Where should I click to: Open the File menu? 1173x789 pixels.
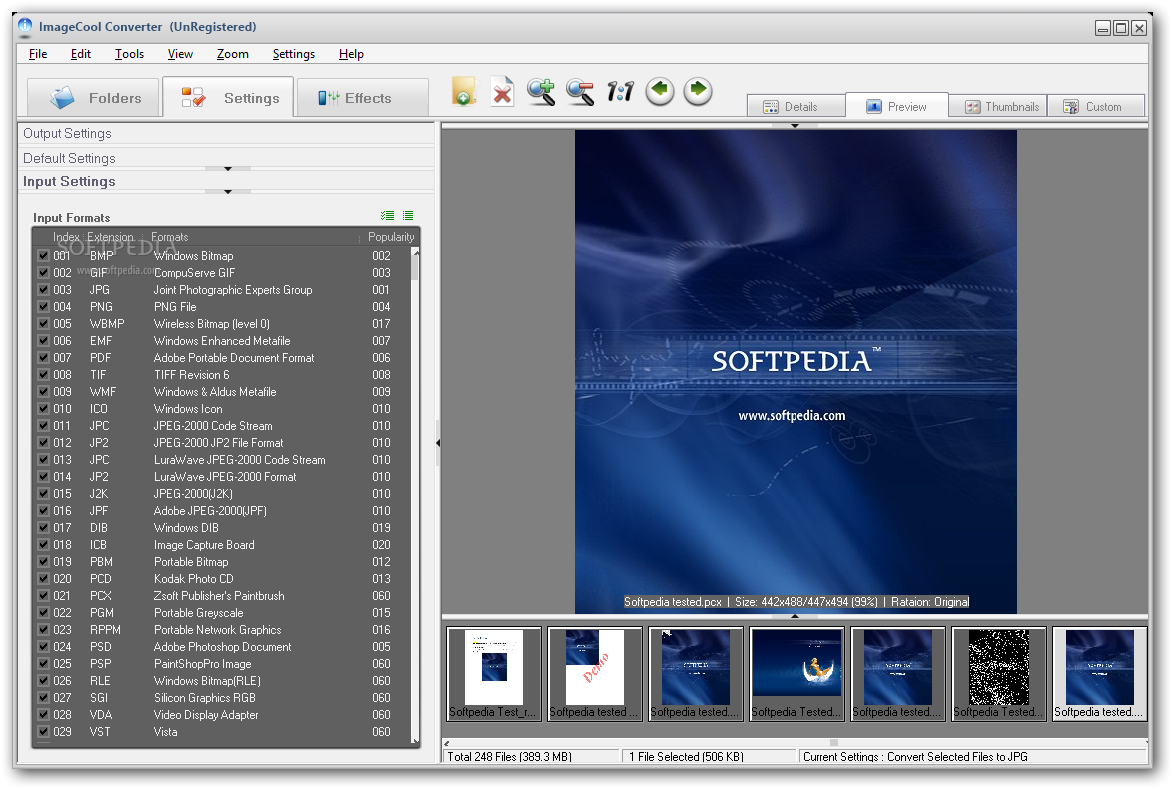point(37,54)
